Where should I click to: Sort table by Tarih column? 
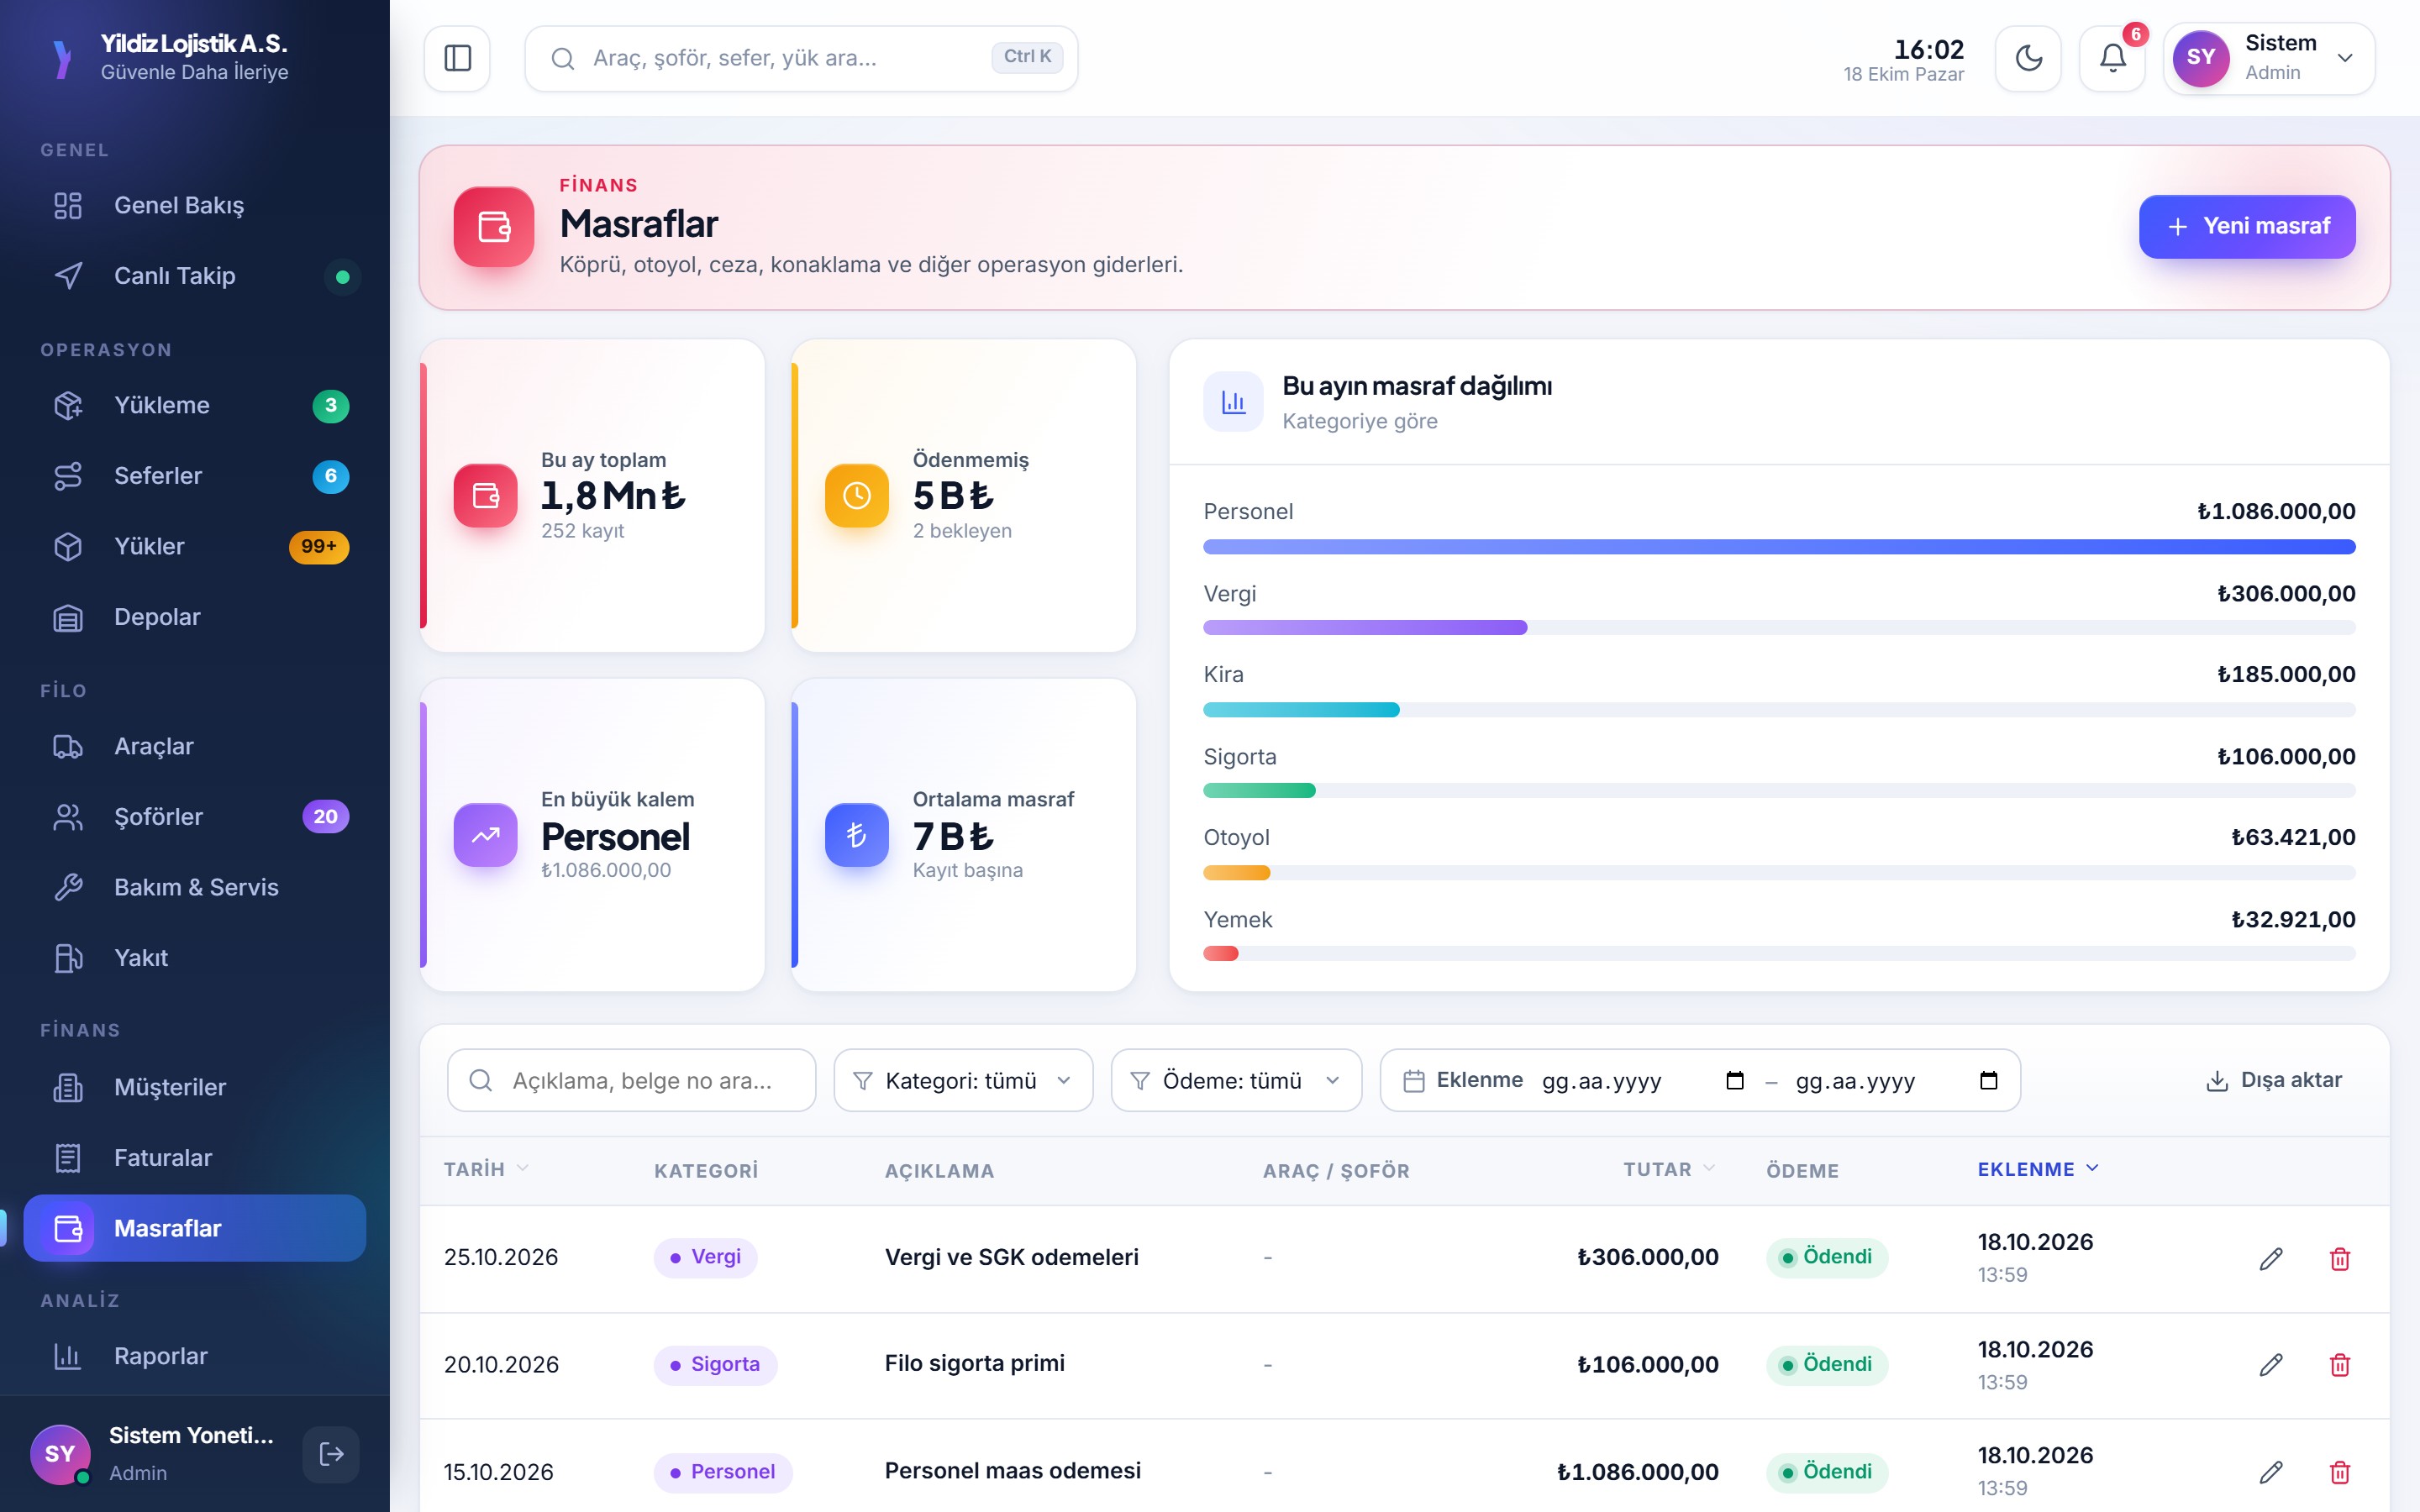(486, 1169)
